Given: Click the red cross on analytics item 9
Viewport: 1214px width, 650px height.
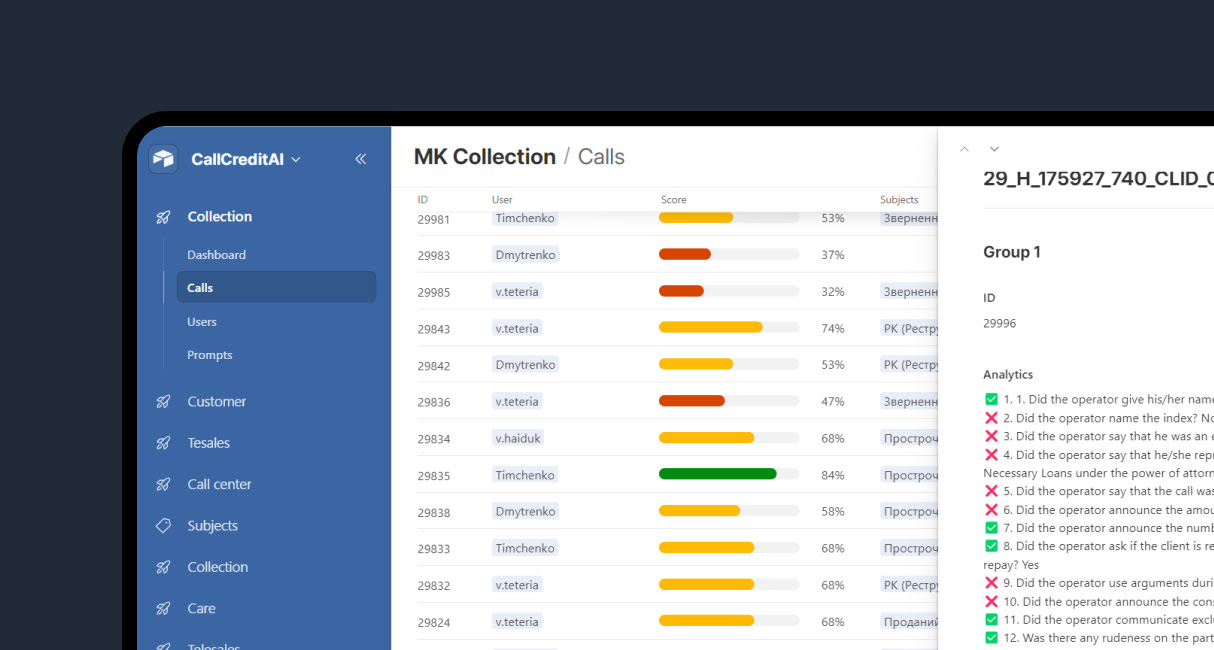Looking at the screenshot, I should [x=991, y=583].
